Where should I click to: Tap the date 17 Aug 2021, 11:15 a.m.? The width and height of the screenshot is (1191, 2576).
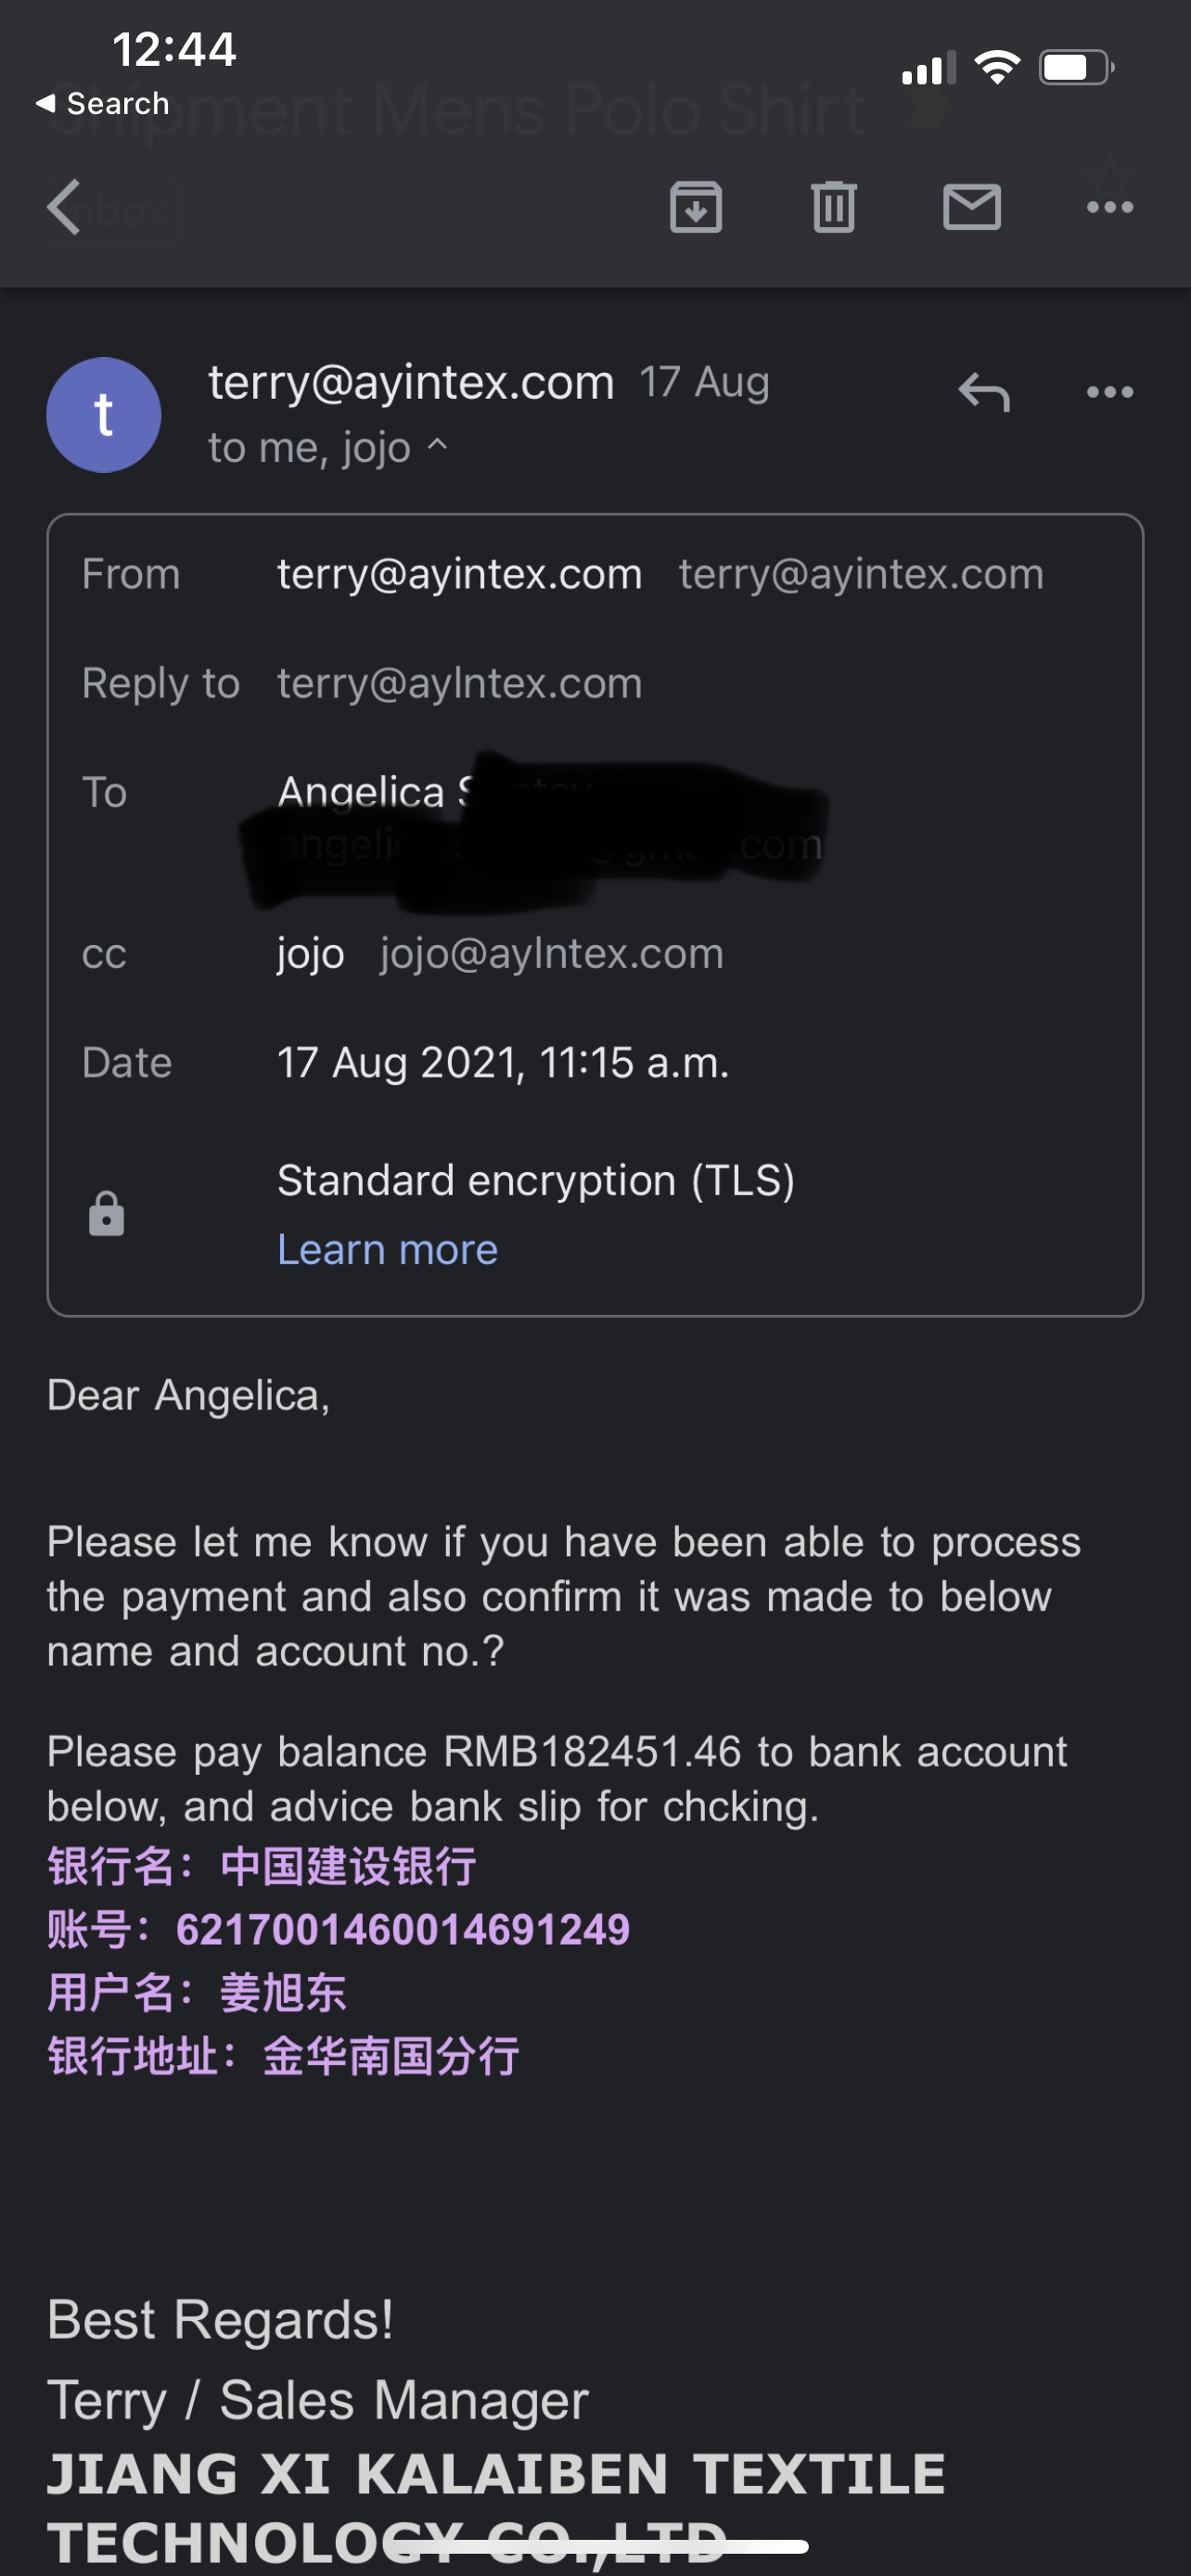503,1063
